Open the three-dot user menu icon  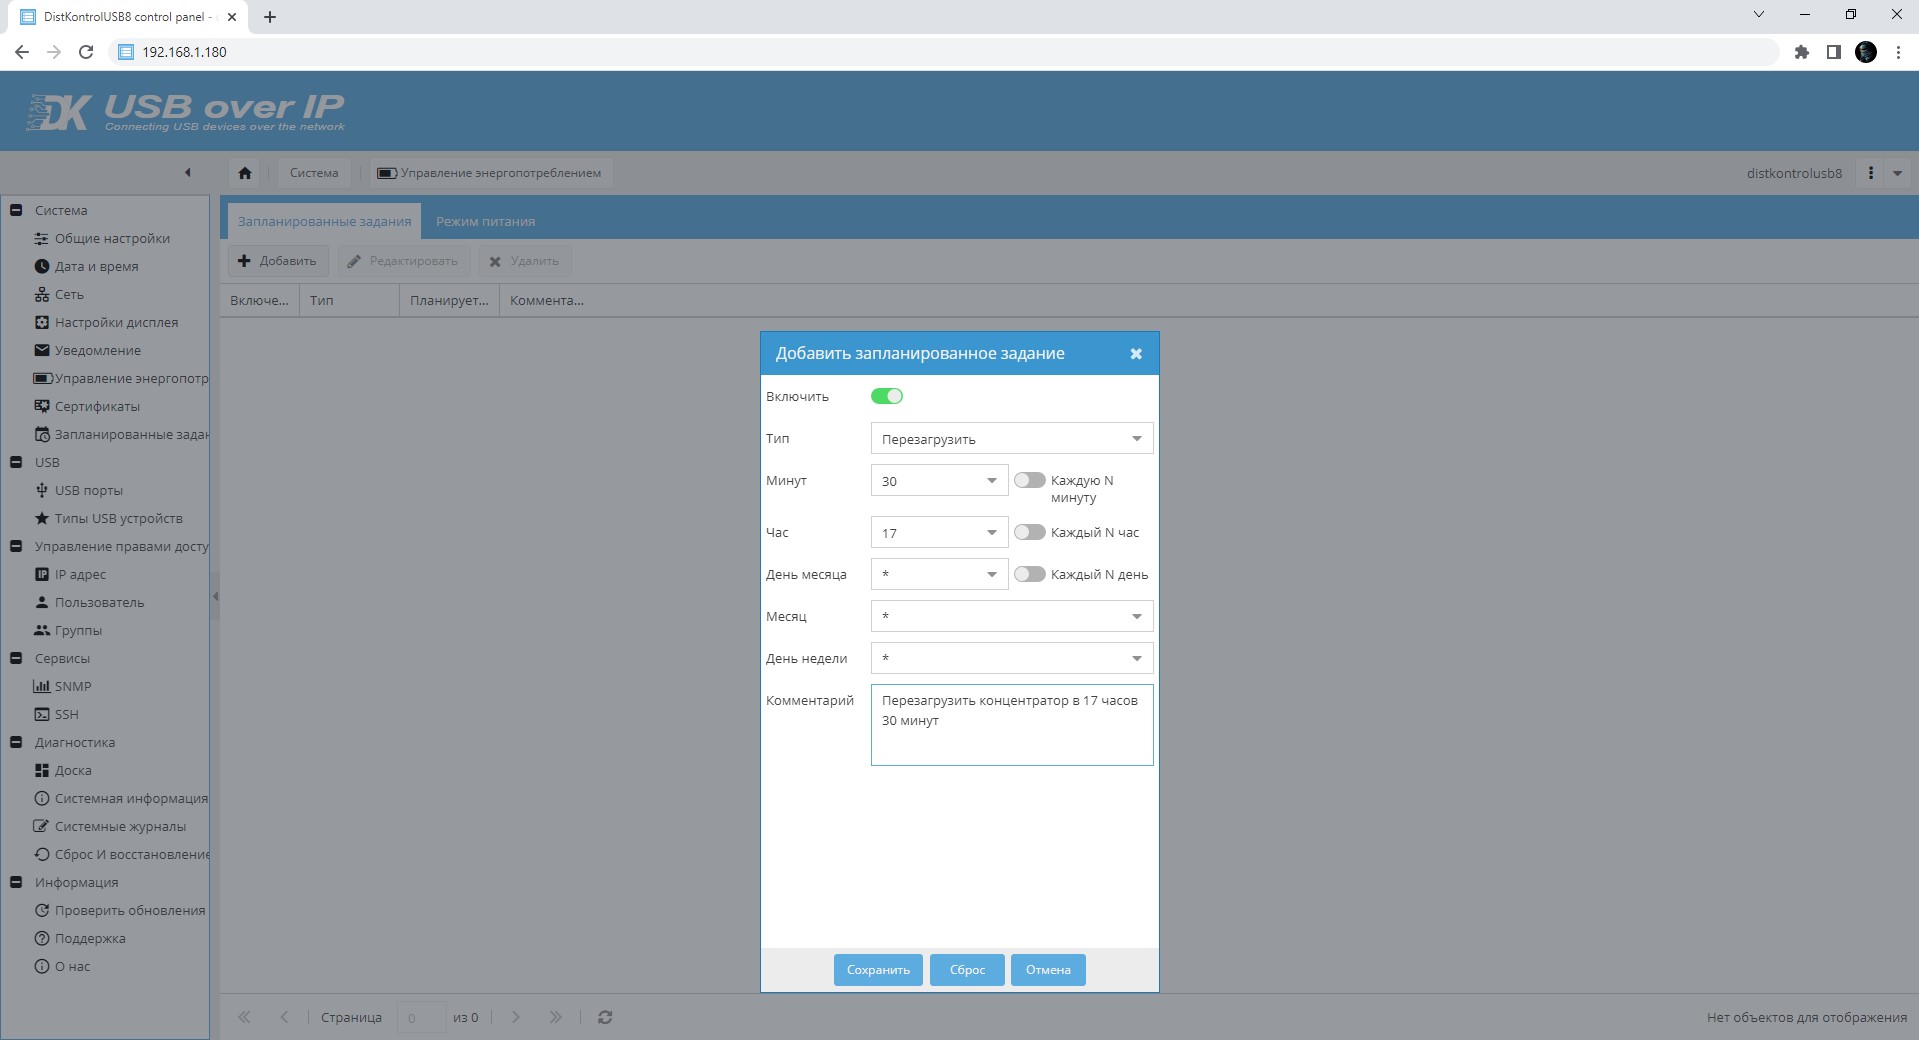[x=1871, y=173]
